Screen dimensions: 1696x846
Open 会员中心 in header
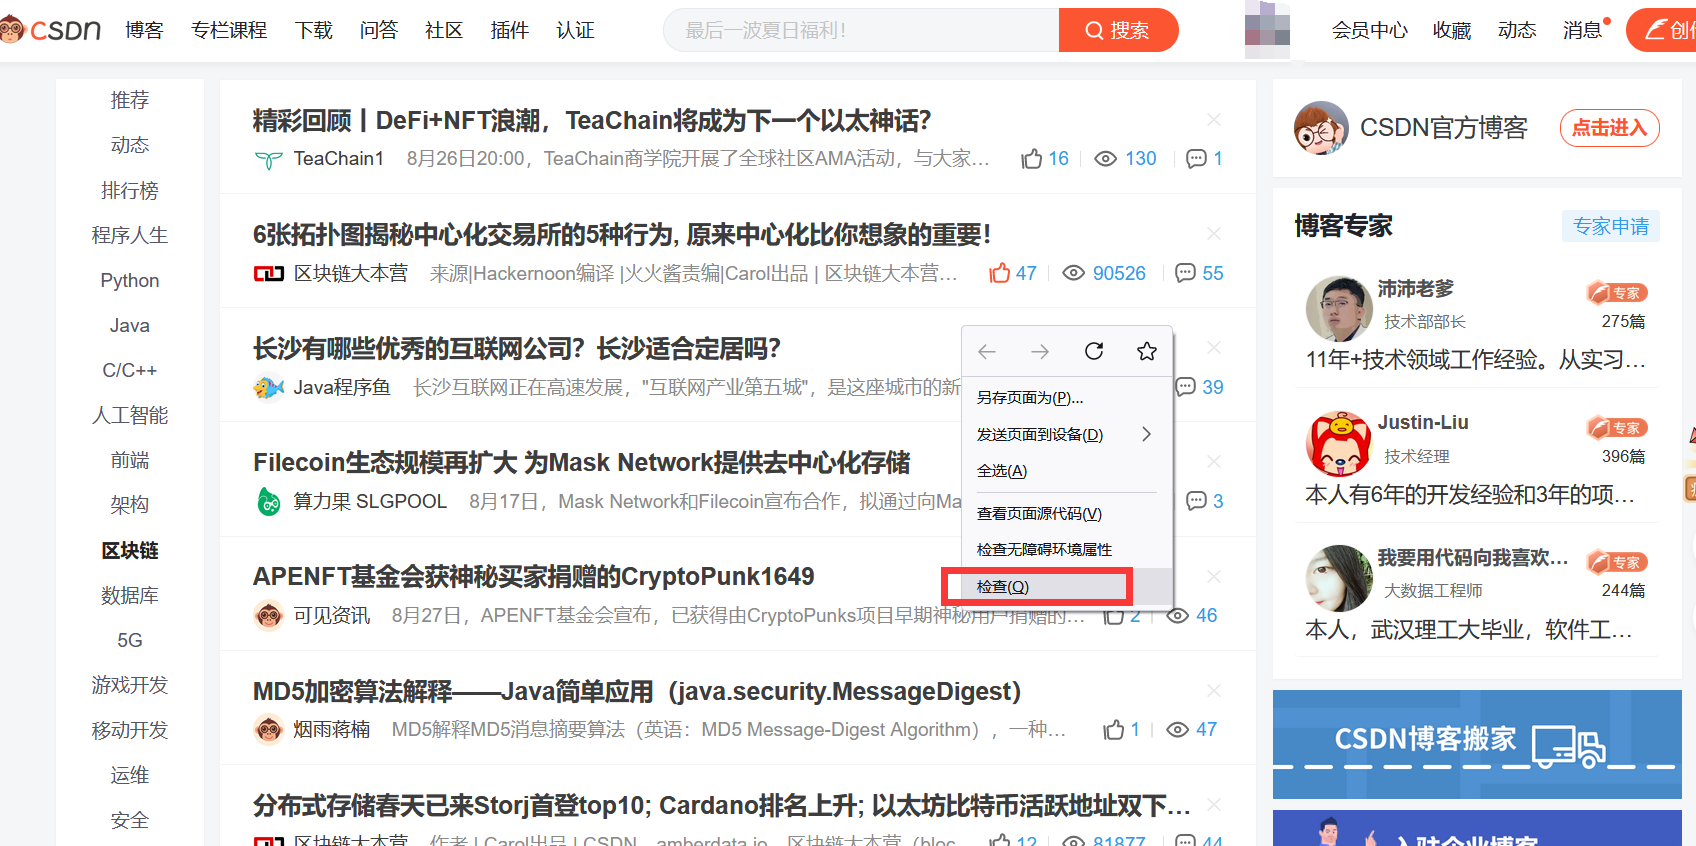click(1370, 30)
